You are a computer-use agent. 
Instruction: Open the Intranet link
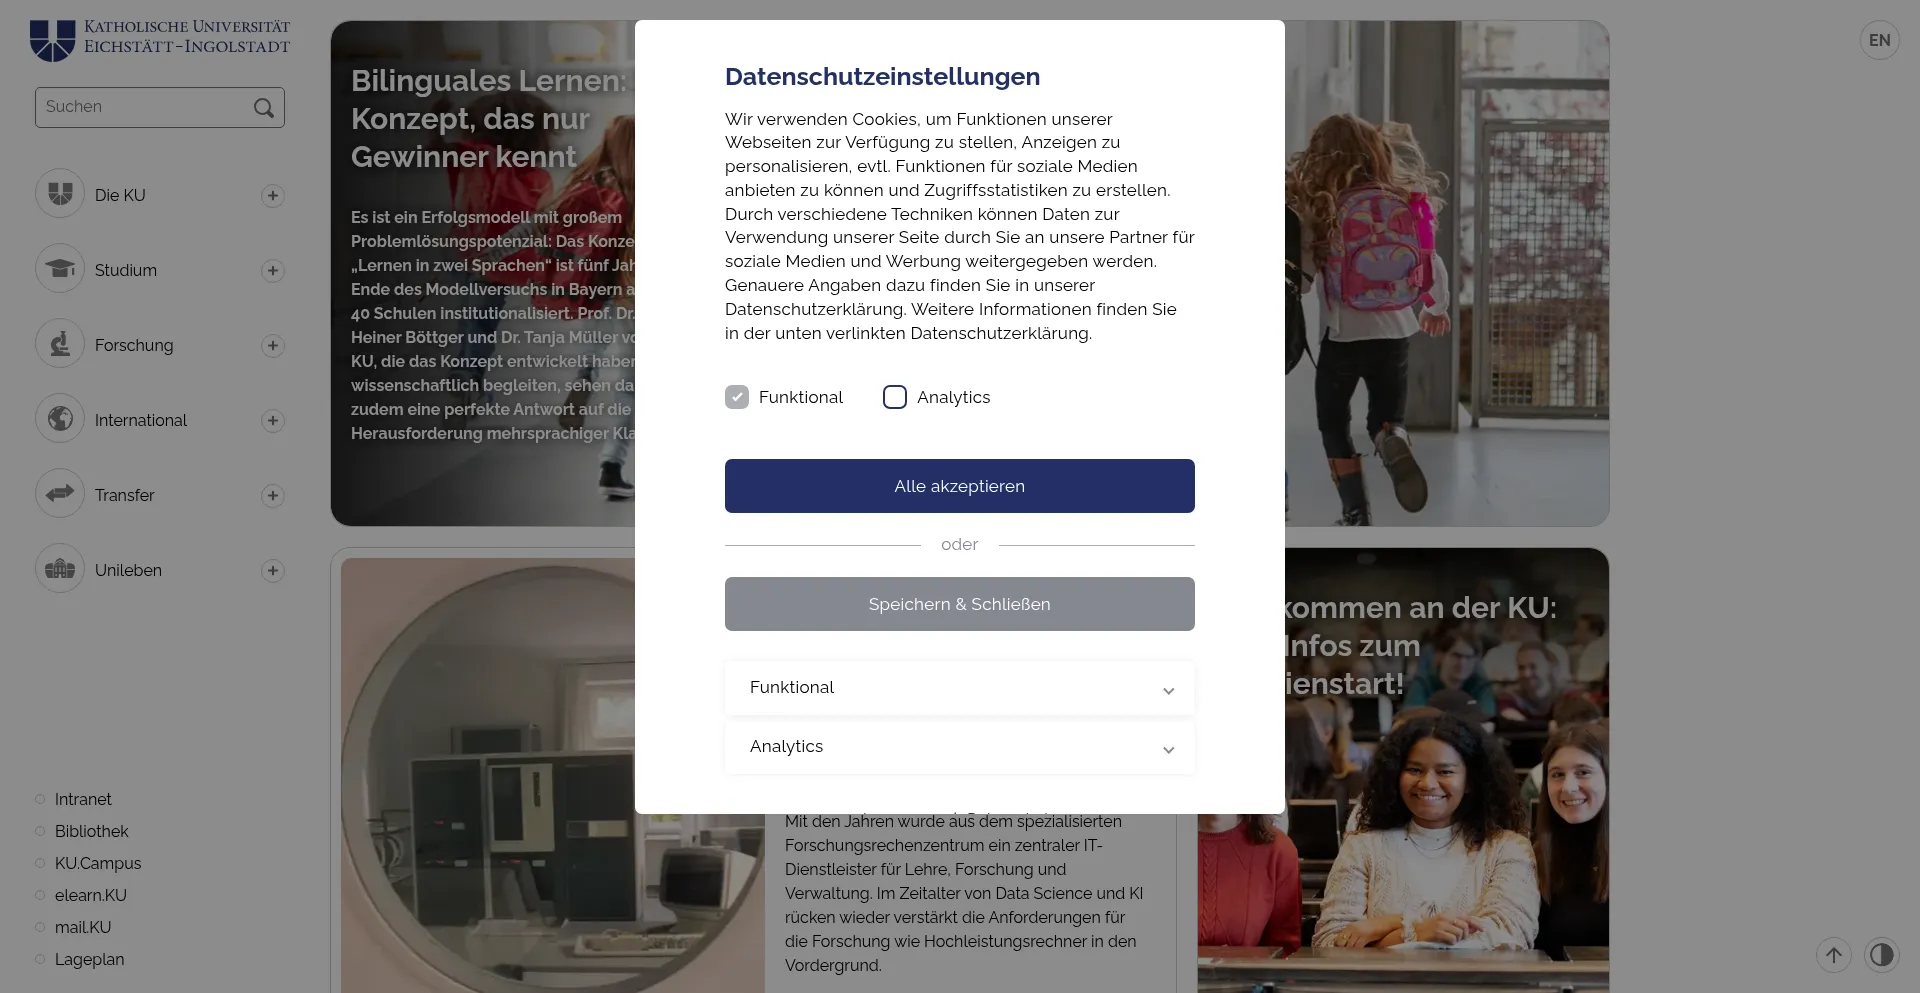click(83, 799)
